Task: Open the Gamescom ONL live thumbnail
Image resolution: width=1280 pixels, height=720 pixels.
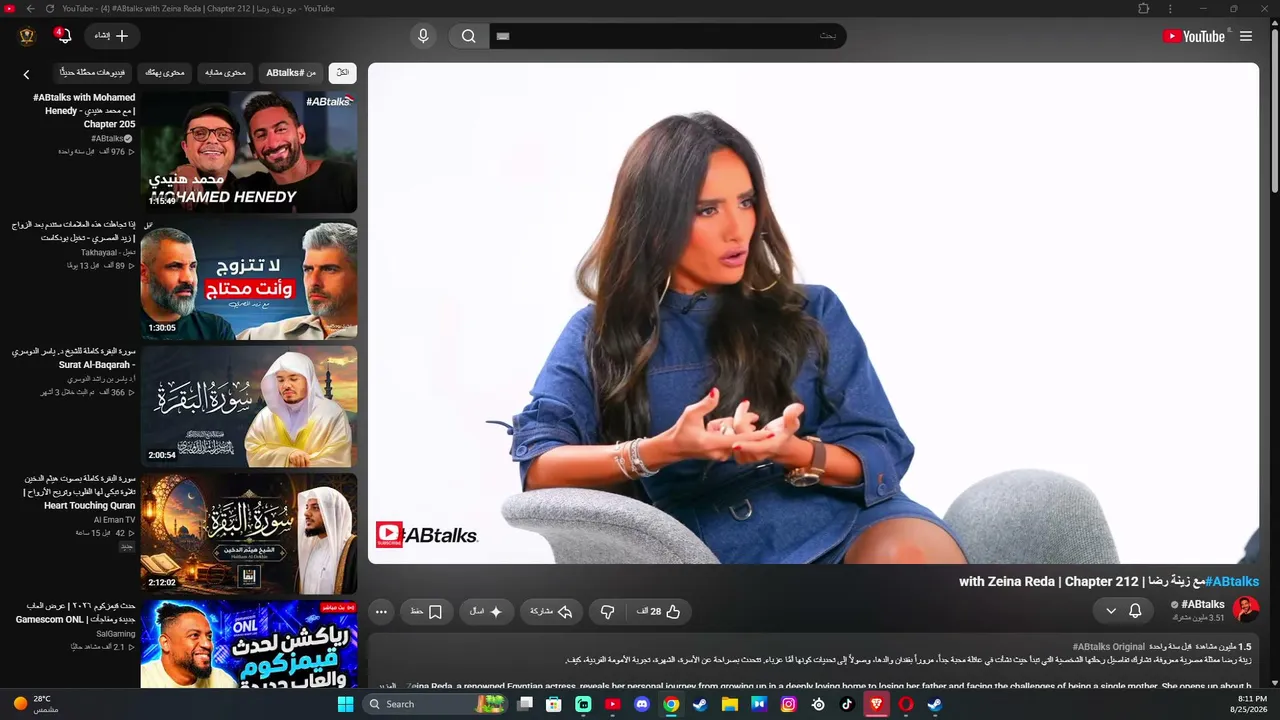Action: coord(249,644)
